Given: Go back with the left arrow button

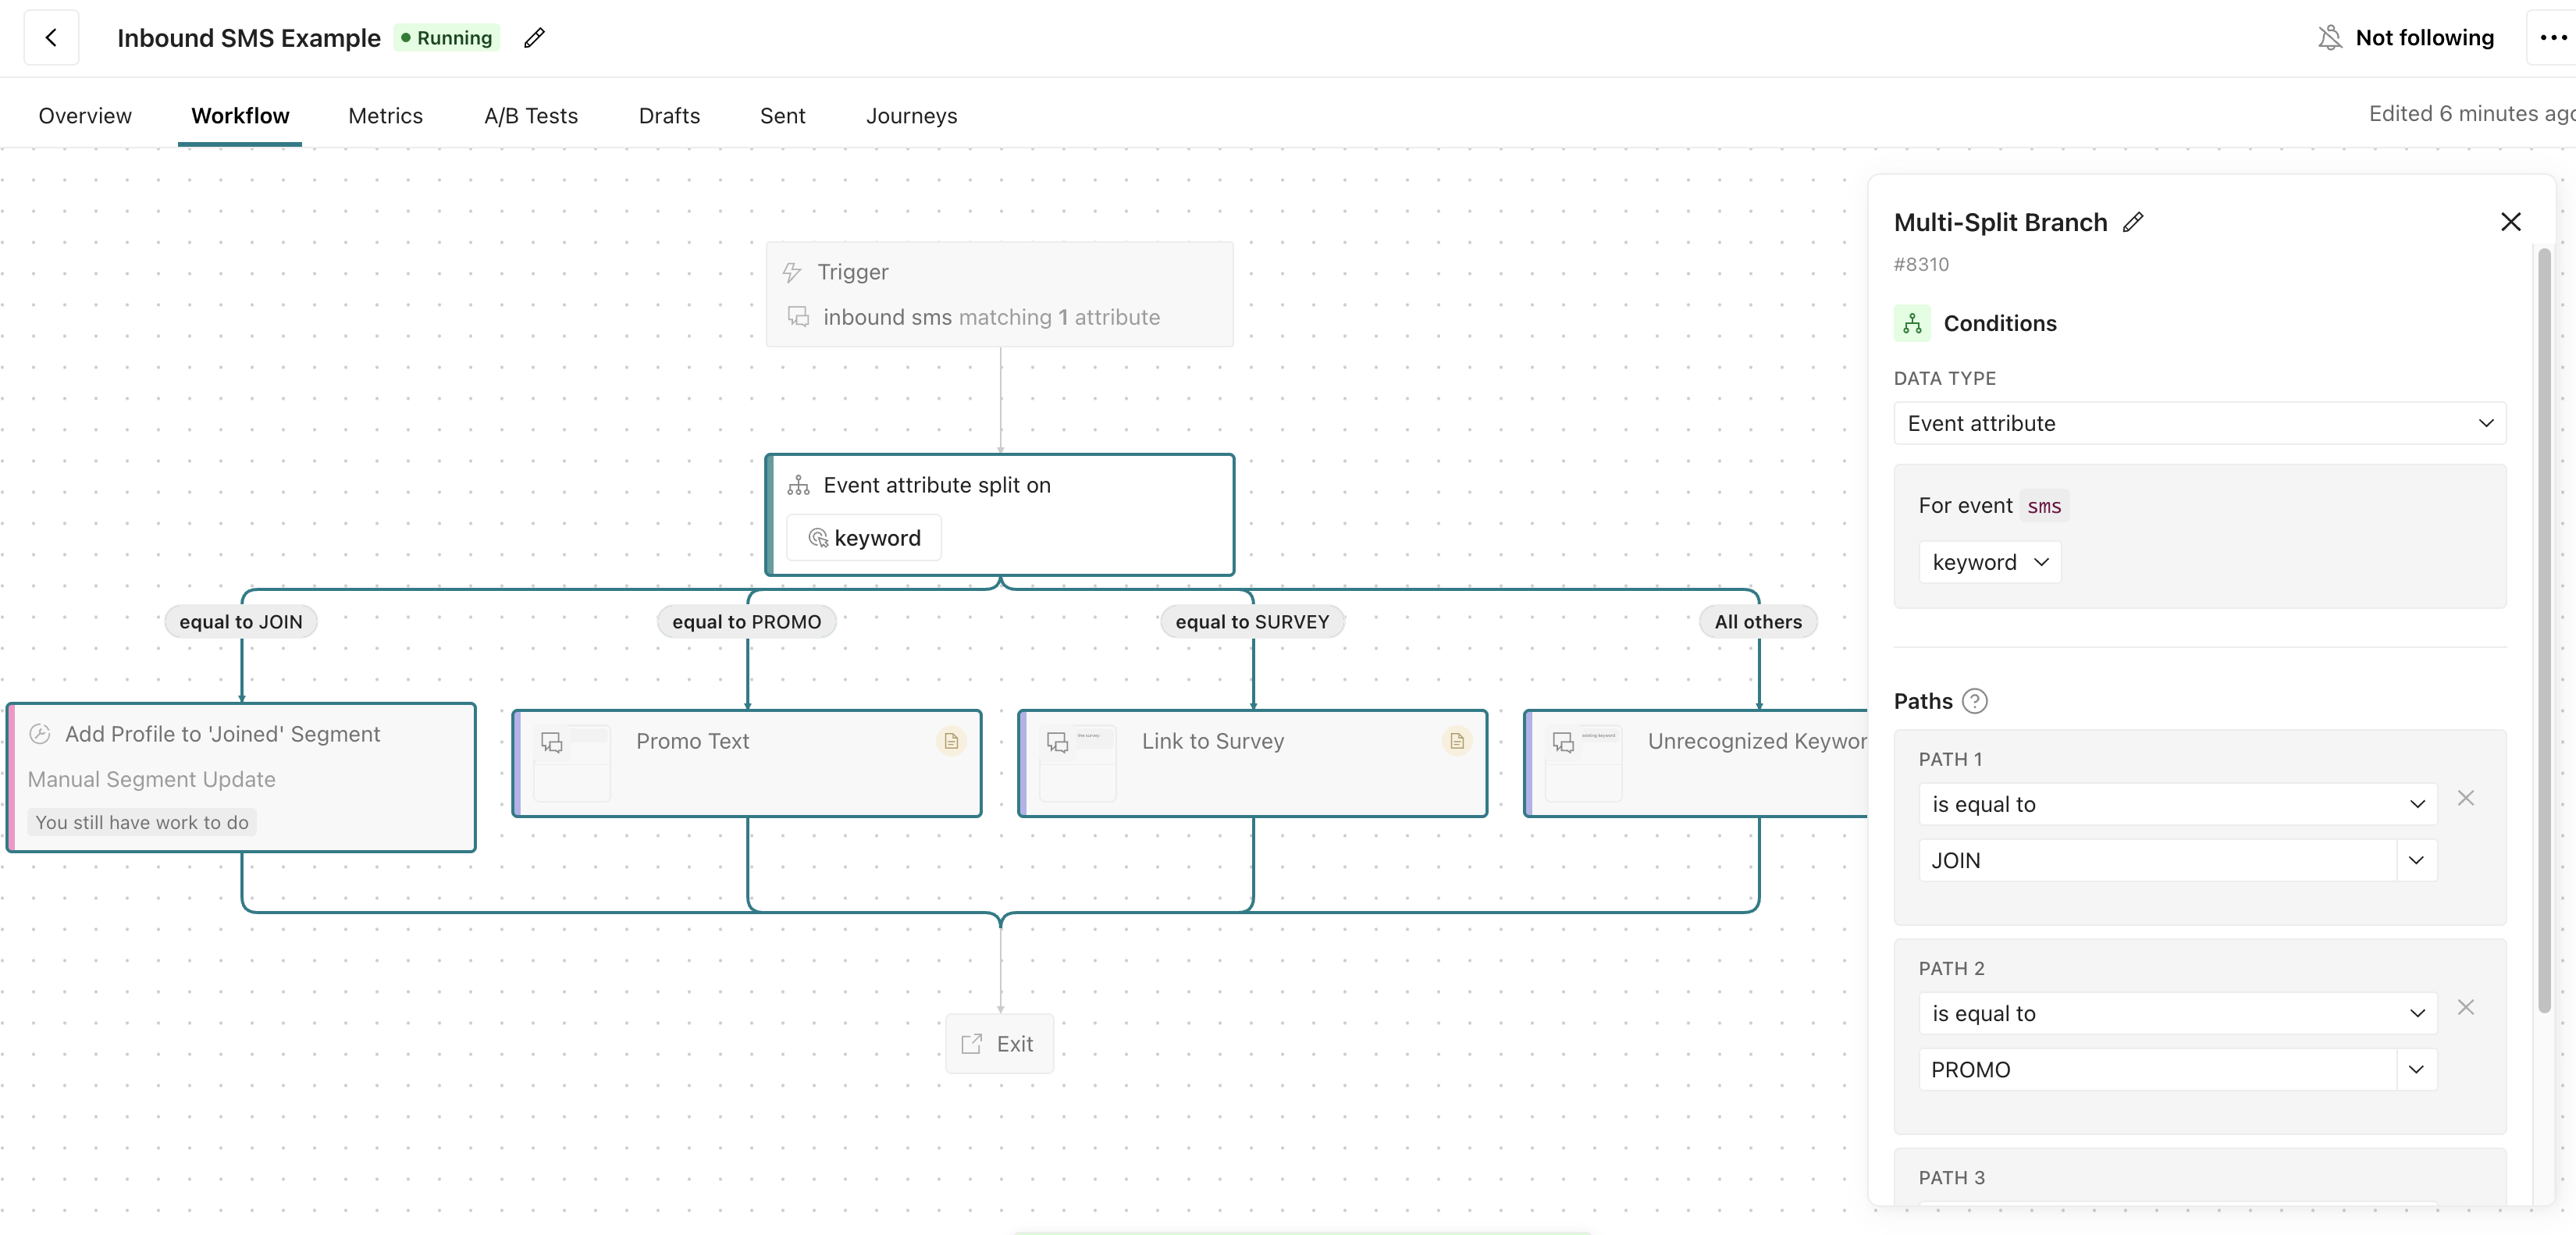Looking at the screenshot, I should [51, 38].
